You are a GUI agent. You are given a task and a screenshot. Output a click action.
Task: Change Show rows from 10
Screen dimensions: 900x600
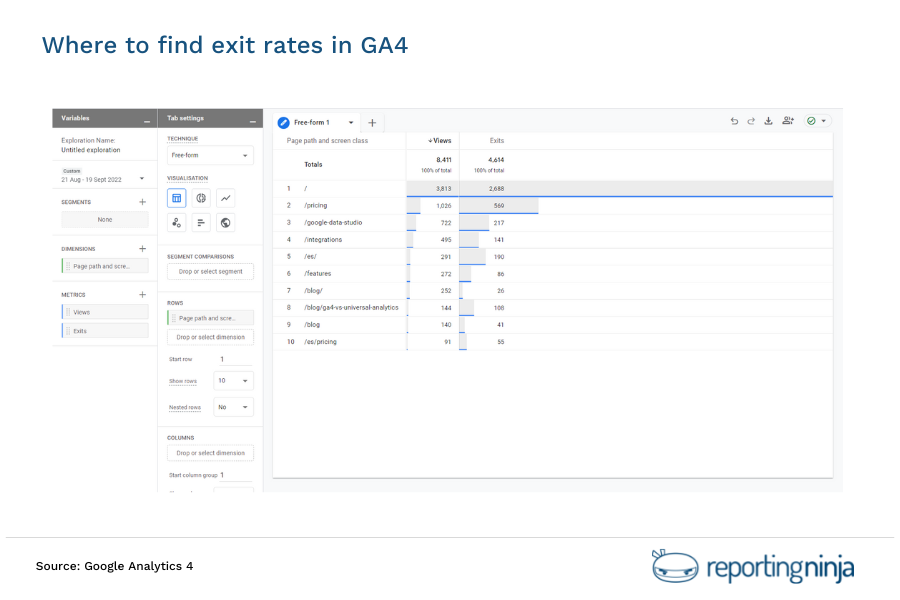tap(235, 381)
